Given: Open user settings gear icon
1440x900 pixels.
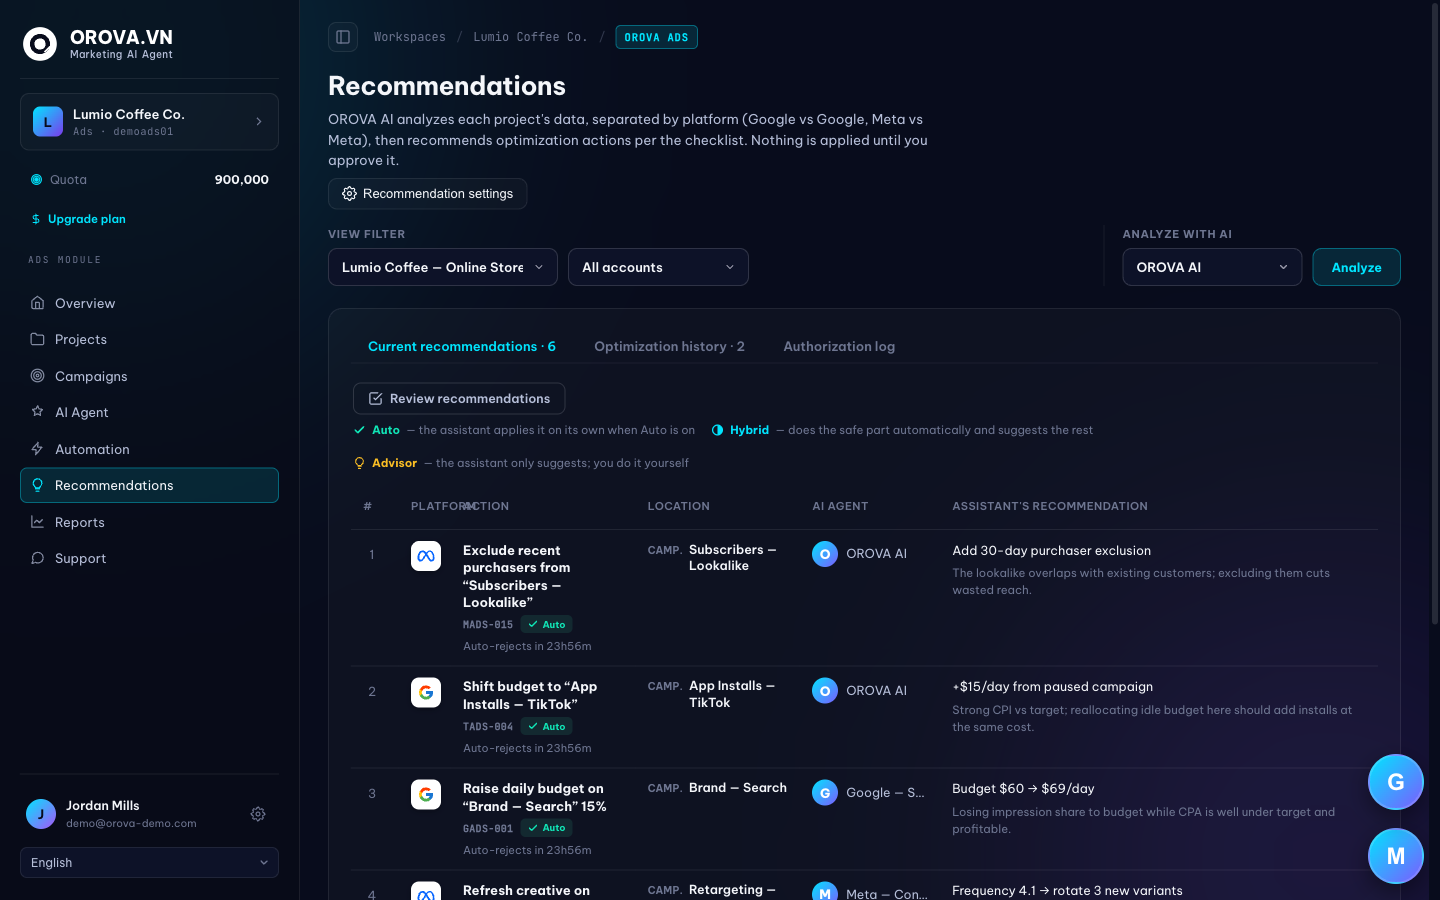Looking at the screenshot, I should tap(258, 814).
